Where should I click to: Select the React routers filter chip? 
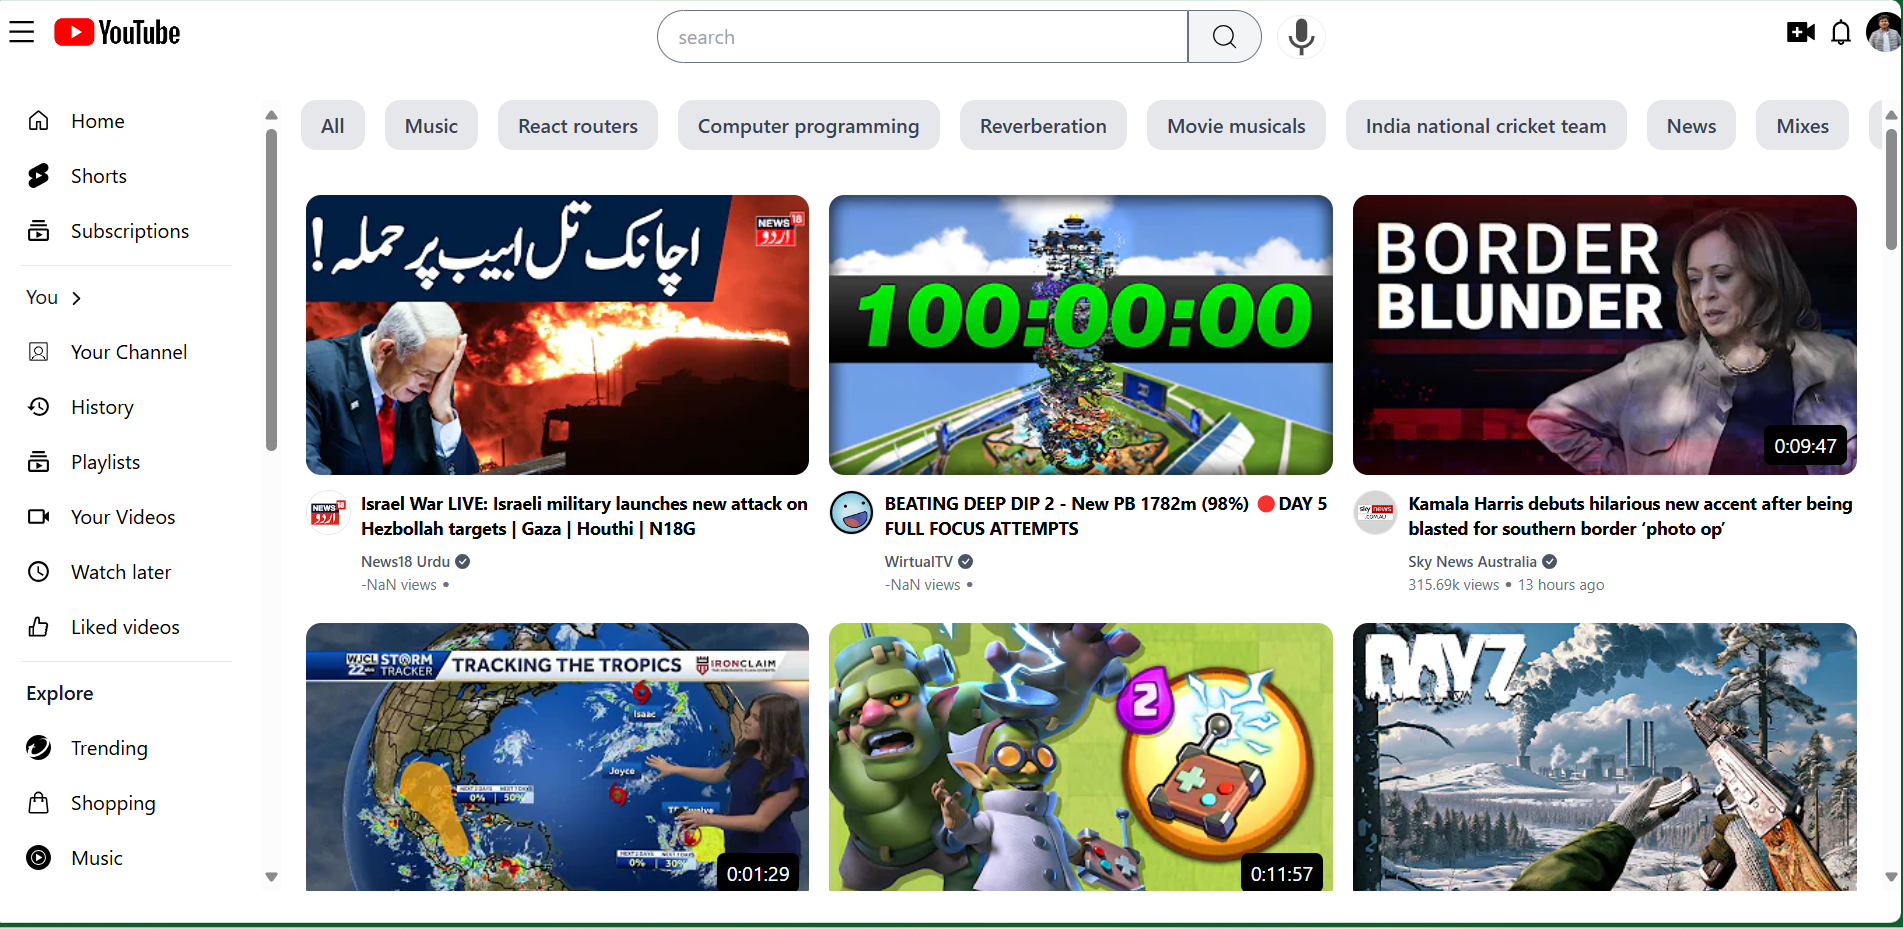point(578,126)
